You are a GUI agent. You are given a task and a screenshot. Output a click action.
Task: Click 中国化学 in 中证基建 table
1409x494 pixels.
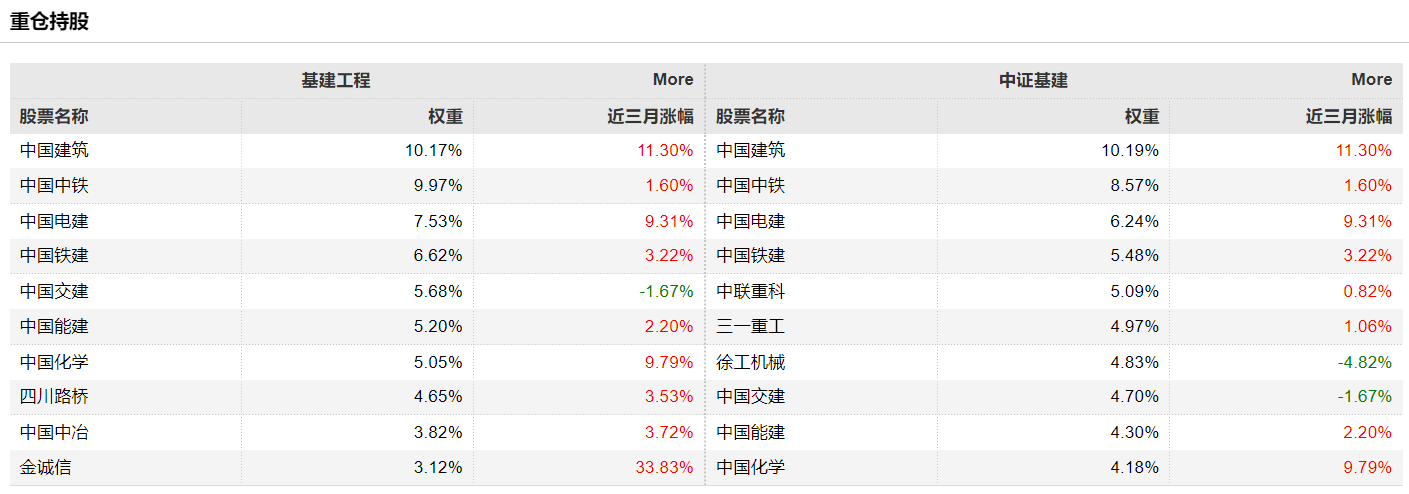coord(751,467)
